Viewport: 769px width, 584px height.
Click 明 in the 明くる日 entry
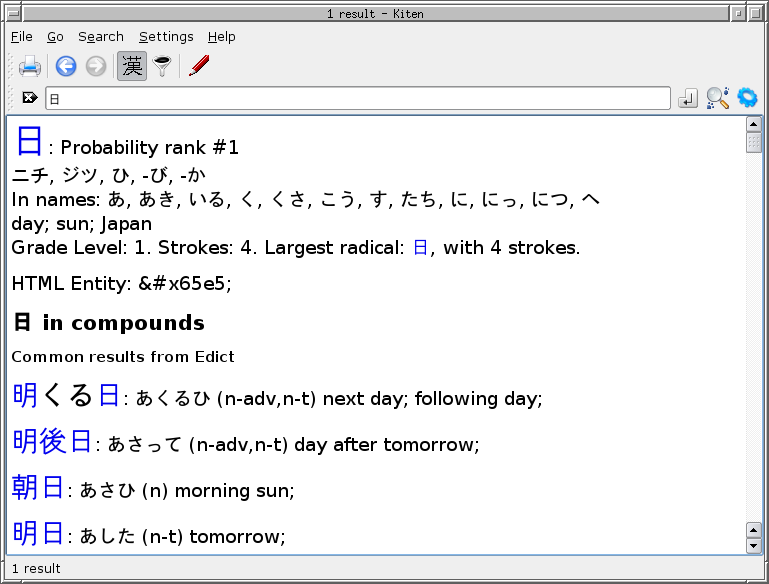[25, 395]
